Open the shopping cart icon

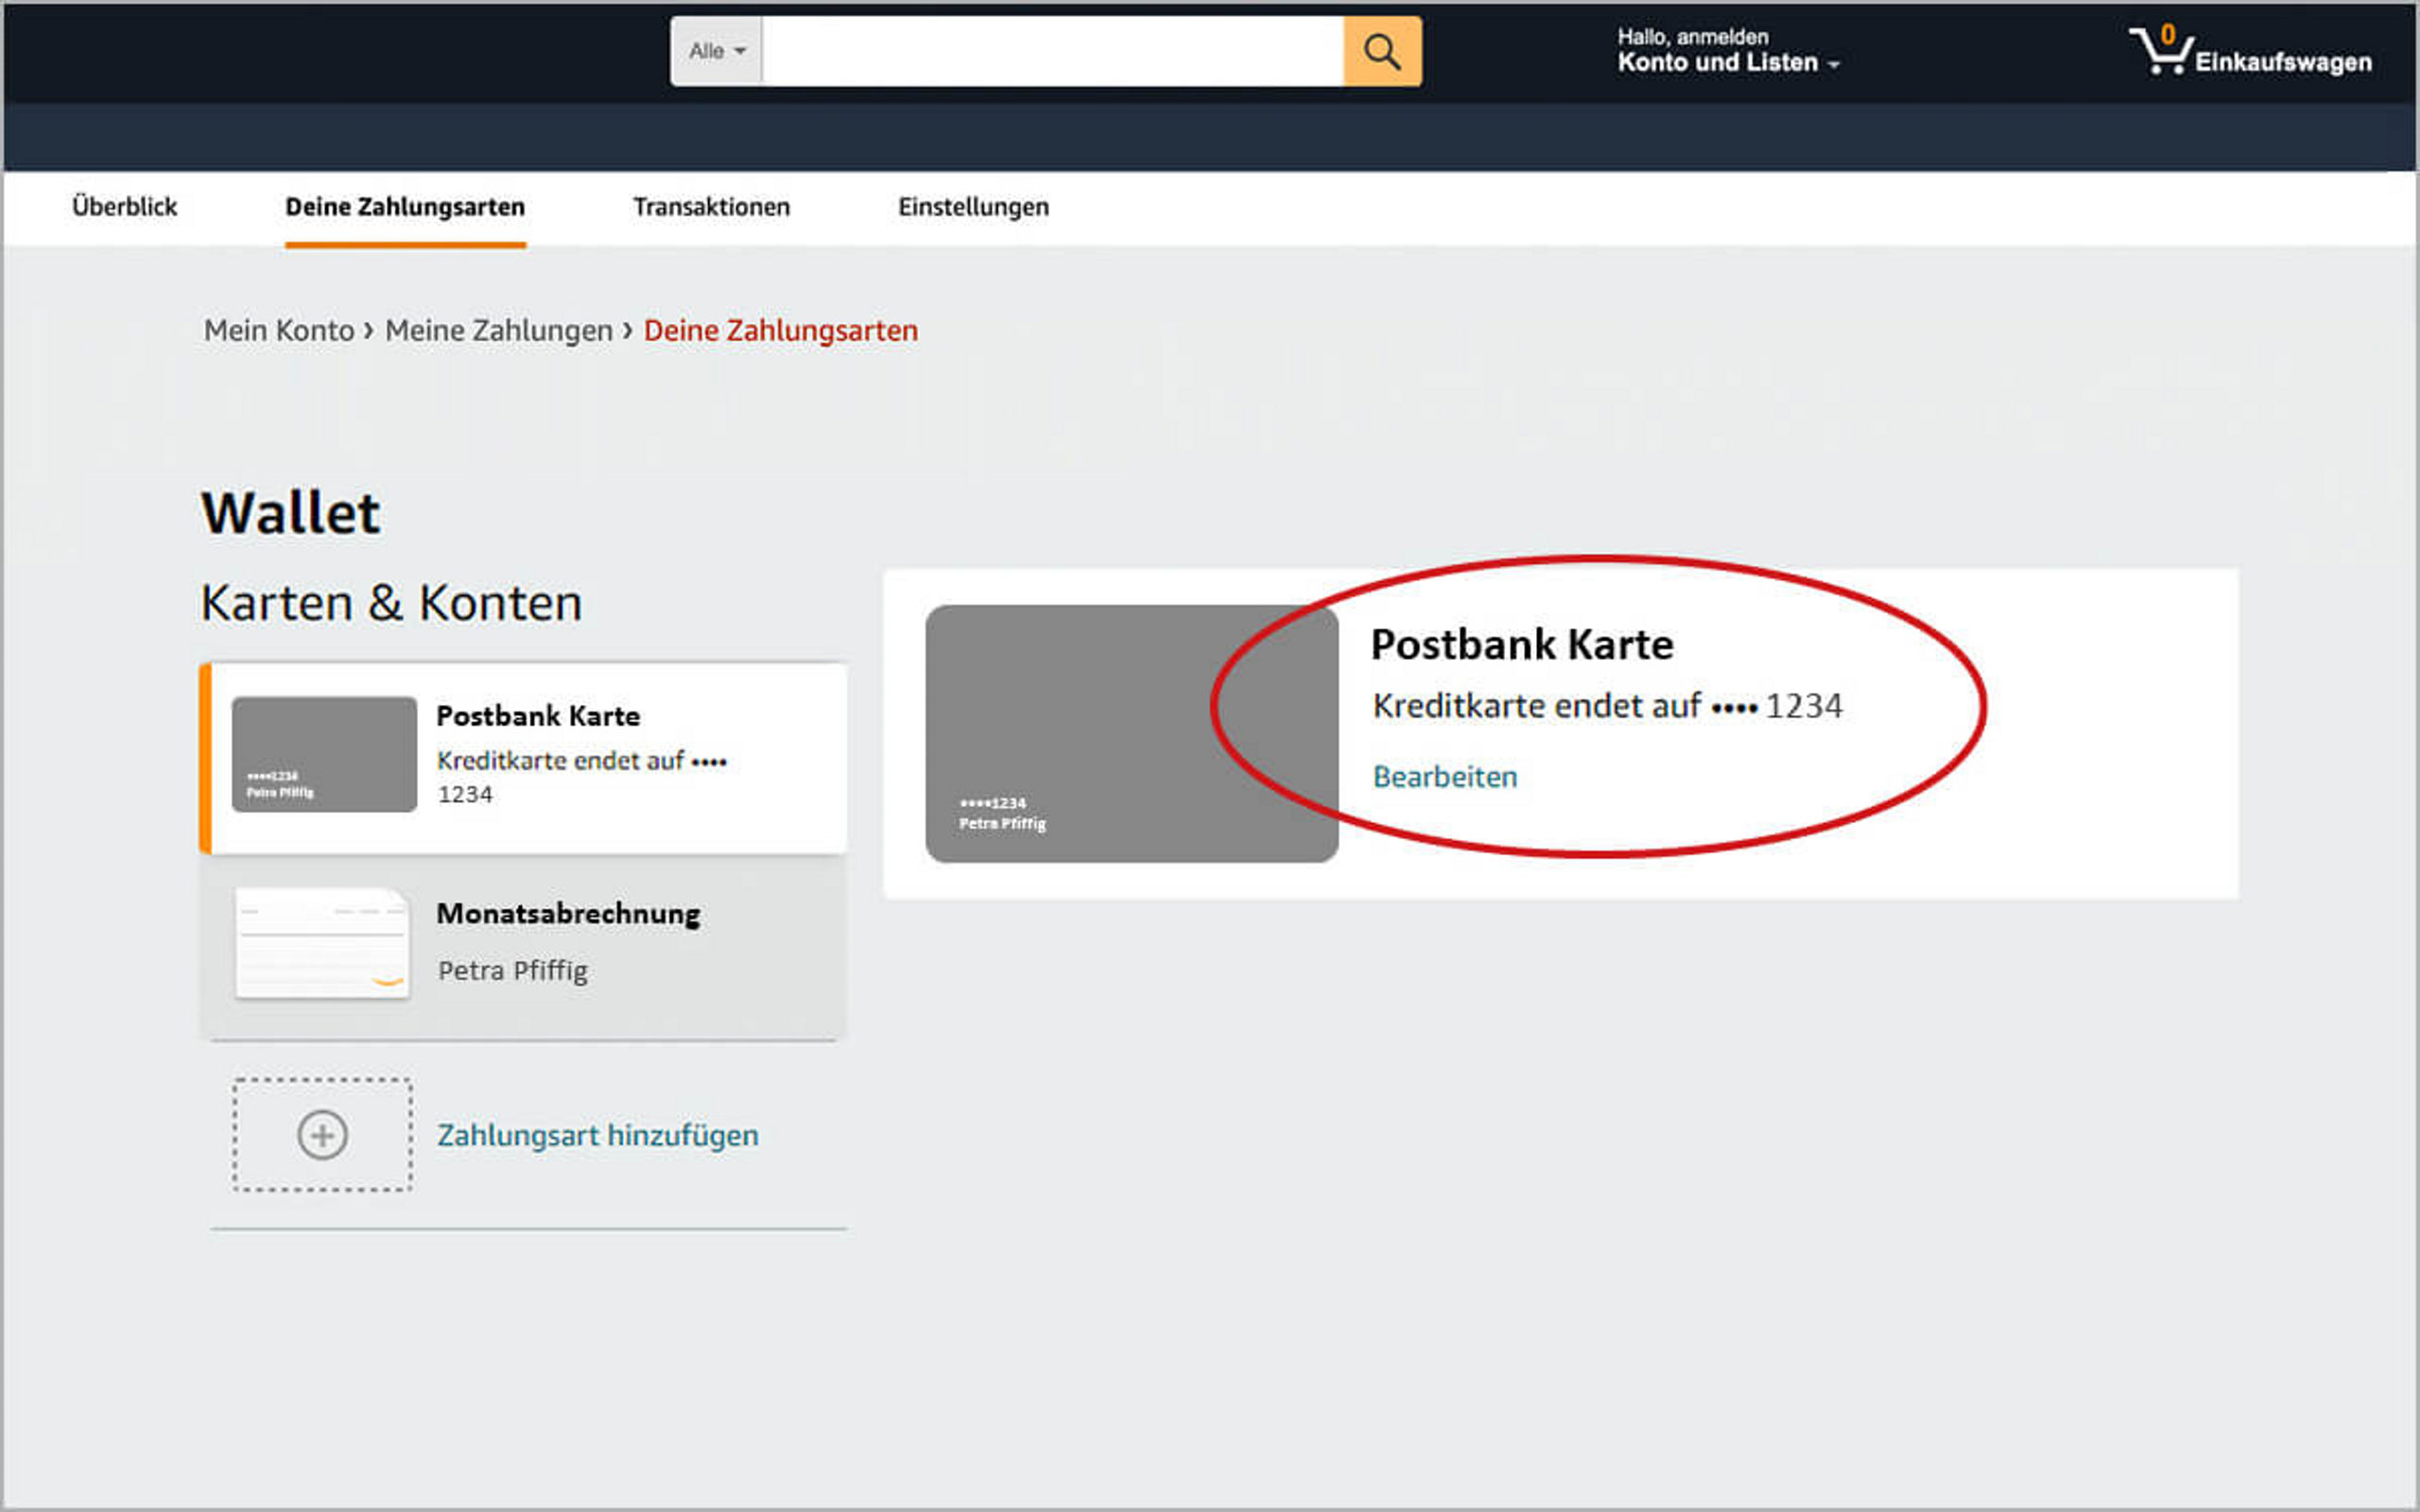[x=2159, y=52]
